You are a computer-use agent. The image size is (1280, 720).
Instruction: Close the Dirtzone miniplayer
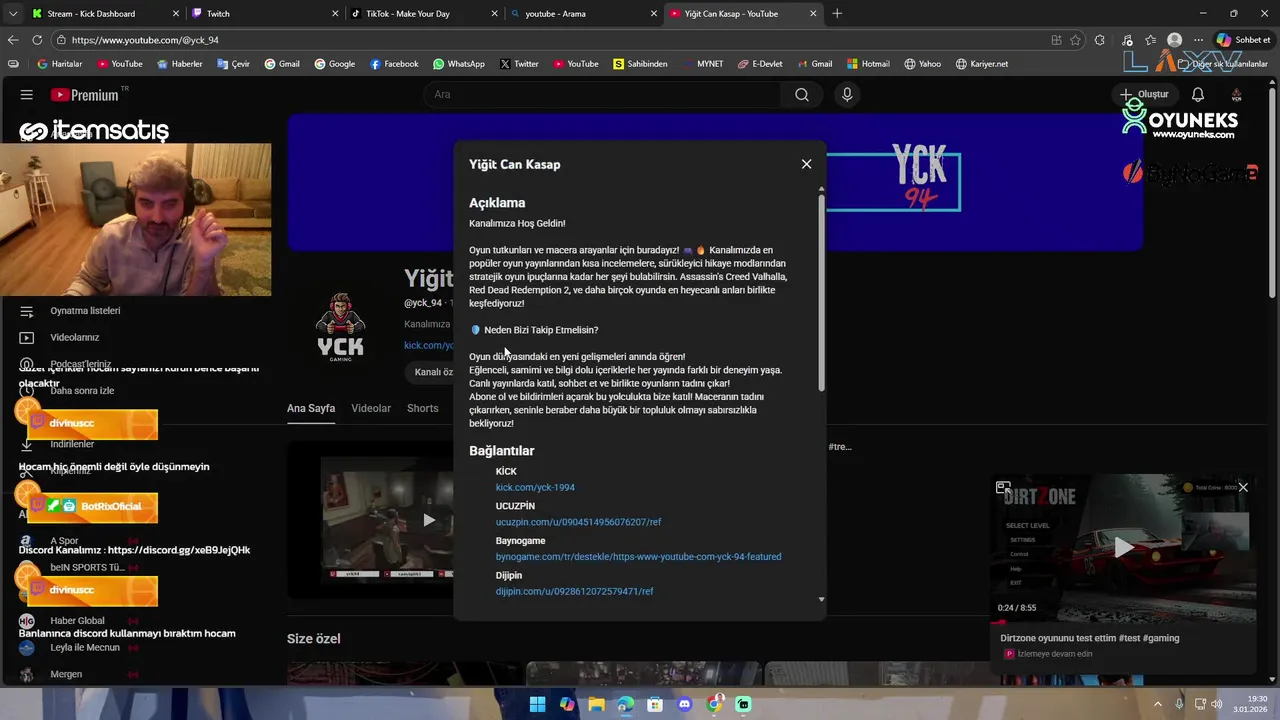click(x=1243, y=487)
